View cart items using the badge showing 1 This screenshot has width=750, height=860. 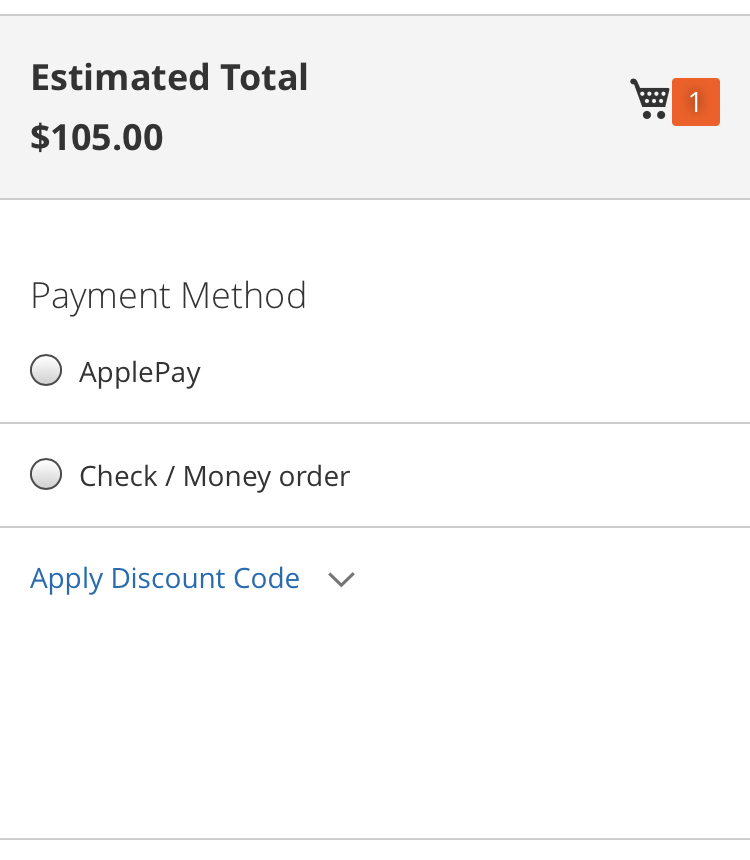click(696, 102)
